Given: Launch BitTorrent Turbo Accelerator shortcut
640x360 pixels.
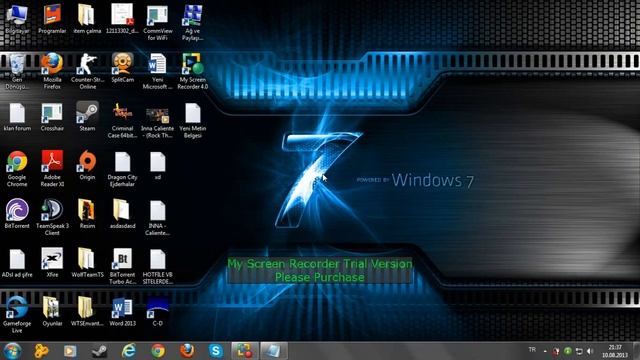Looking at the screenshot, I should [x=122, y=266].
